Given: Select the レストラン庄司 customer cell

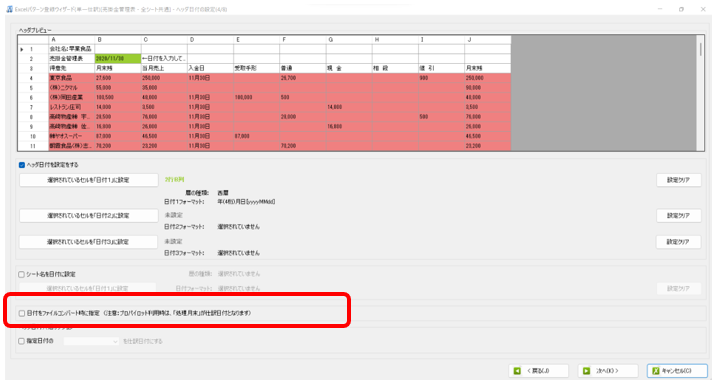Looking at the screenshot, I should (72, 107).
